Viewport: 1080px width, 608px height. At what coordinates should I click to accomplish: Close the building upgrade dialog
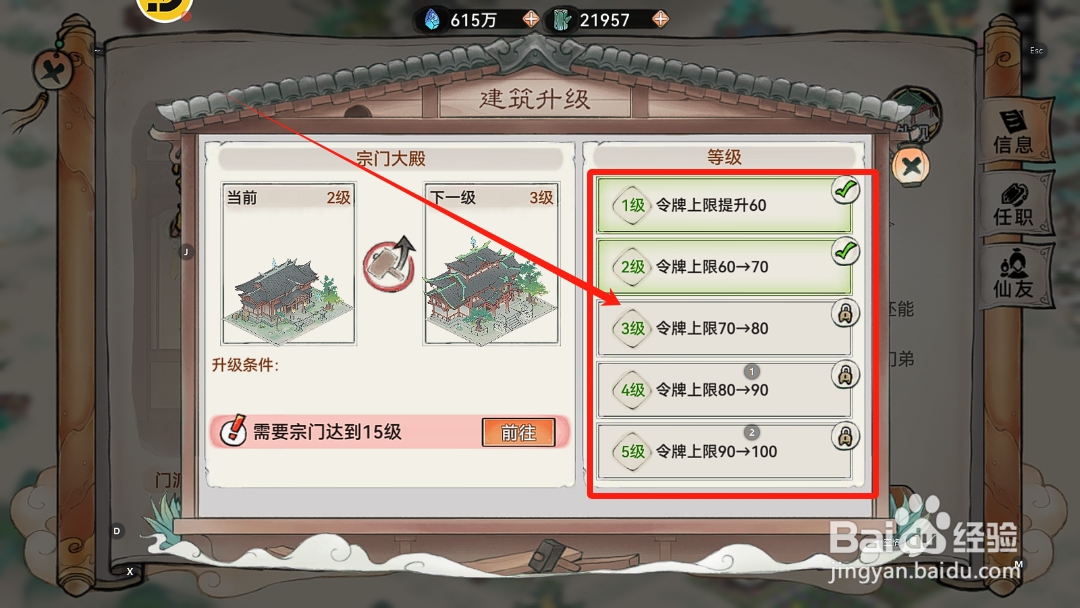click(x=911, y=166)
